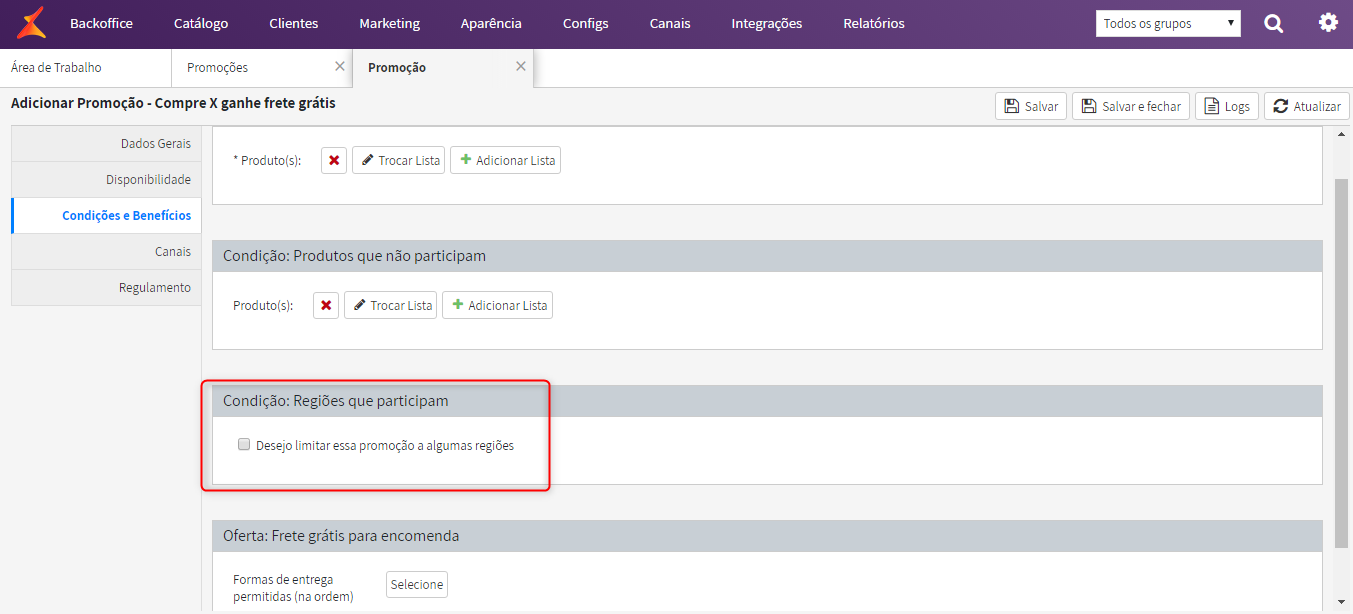The height and width of the screenshot is (614, 1353).
Task: Click Trocar Lista in * Produto(s) row
Action: pyautogui.click(x=399, y=160)
